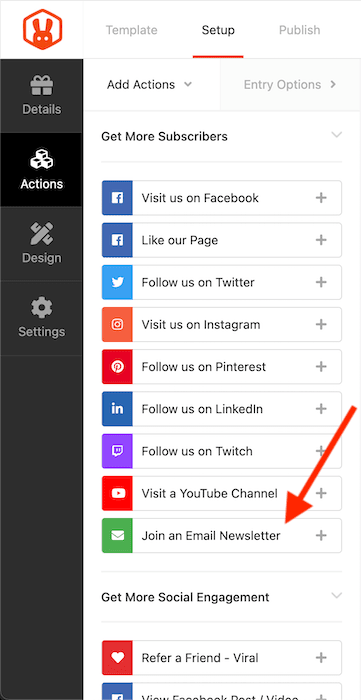
Task: Add Follow us on LinkedIn plus icon
Action: pyautogui.click(x=321, y=409)
